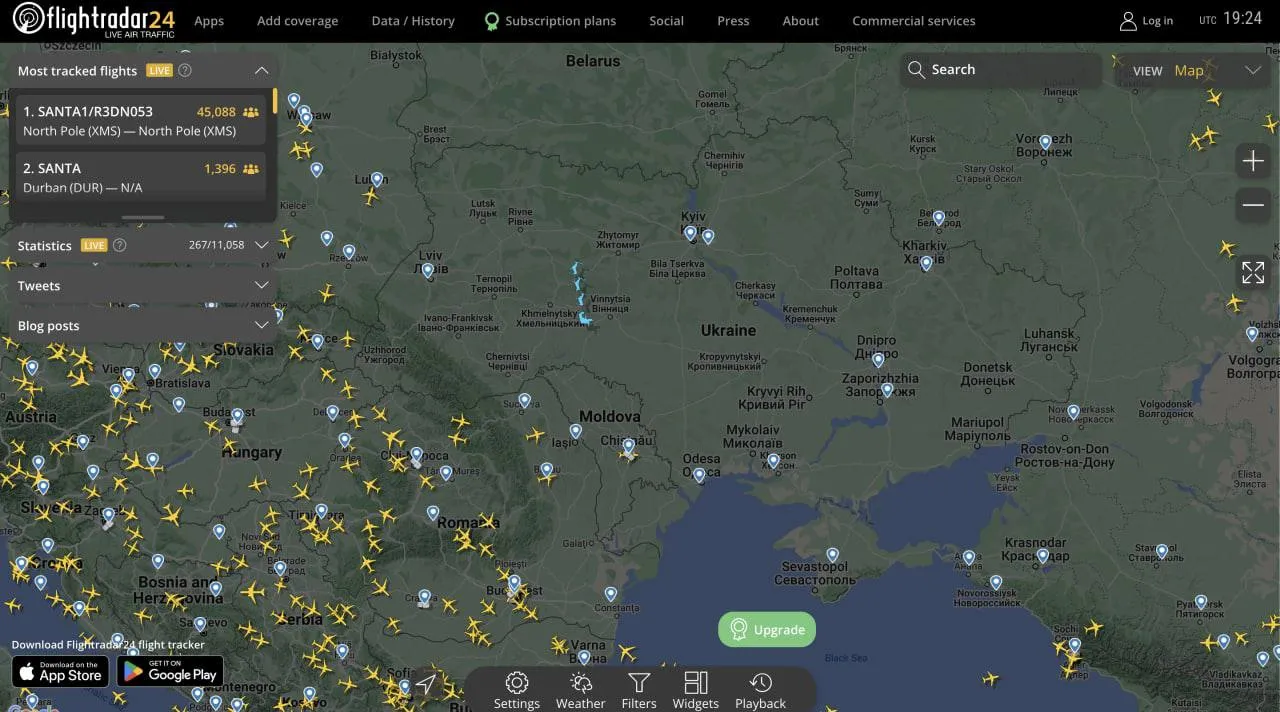
Task: Start Playback history mode
Action: (760, 690)
